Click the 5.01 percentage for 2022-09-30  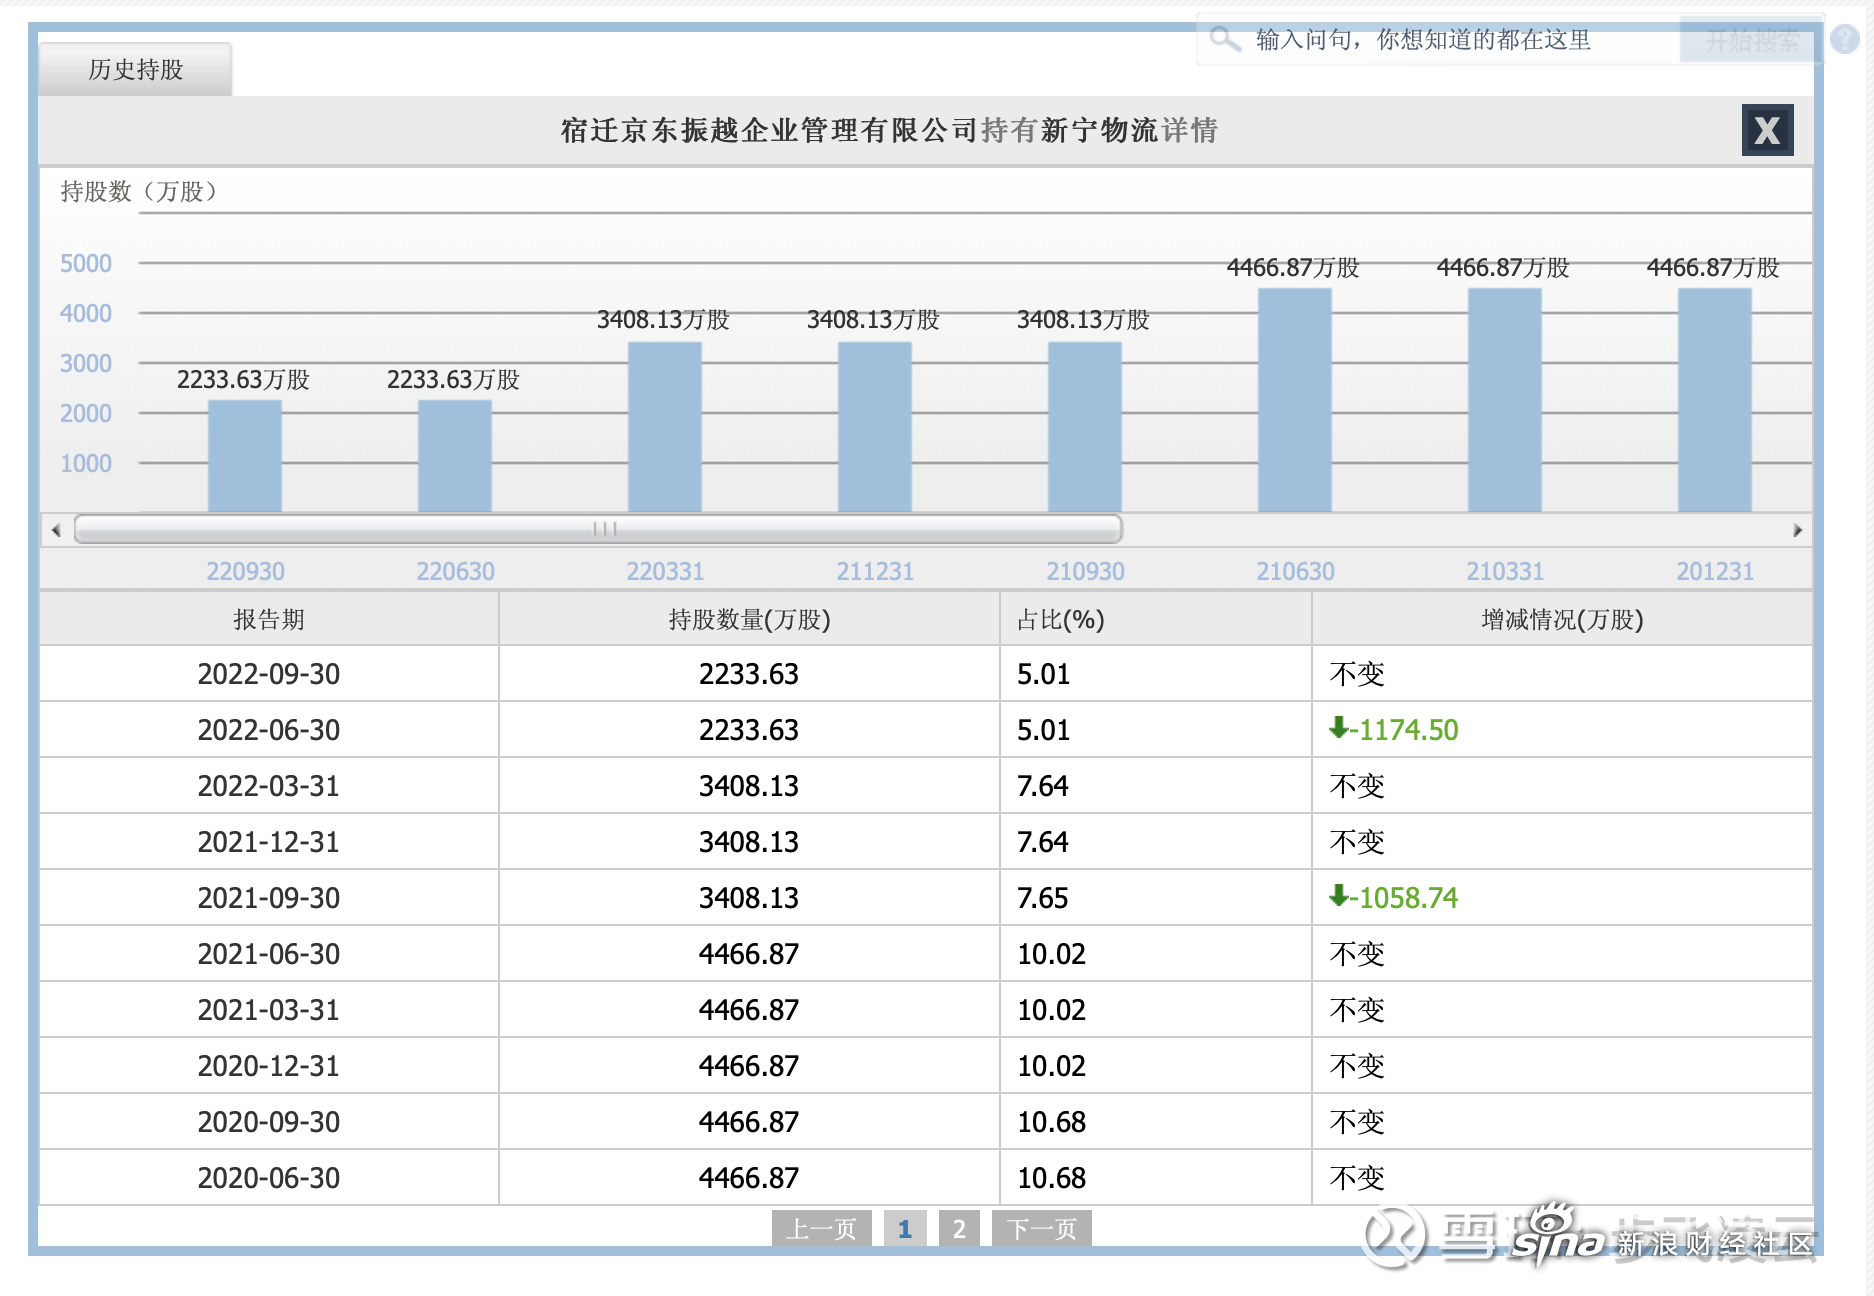click(1043, 674)
